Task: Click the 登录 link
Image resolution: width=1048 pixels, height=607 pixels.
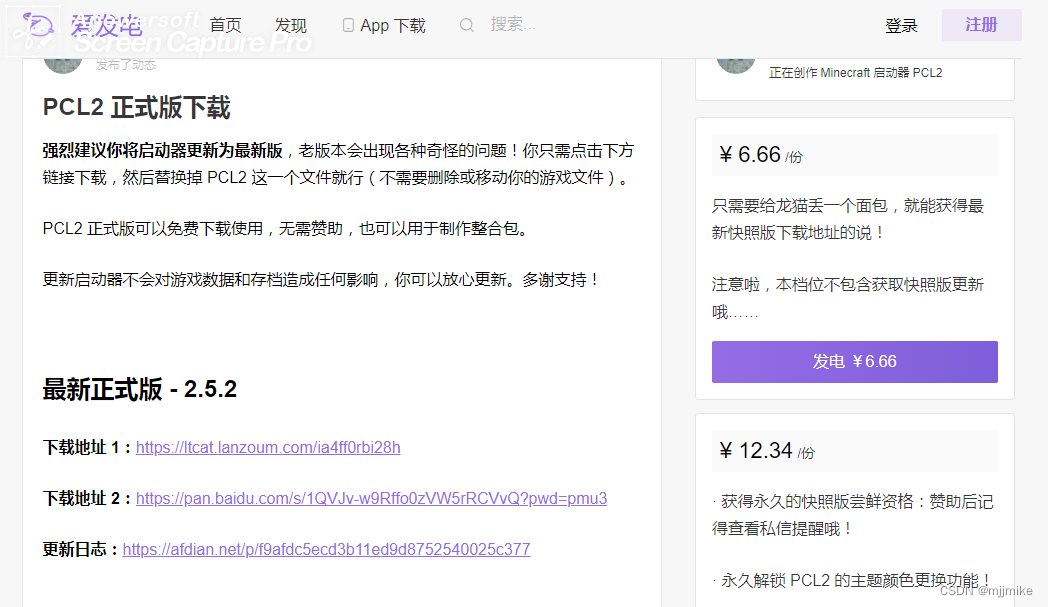Action: click(x=901, y=25)
